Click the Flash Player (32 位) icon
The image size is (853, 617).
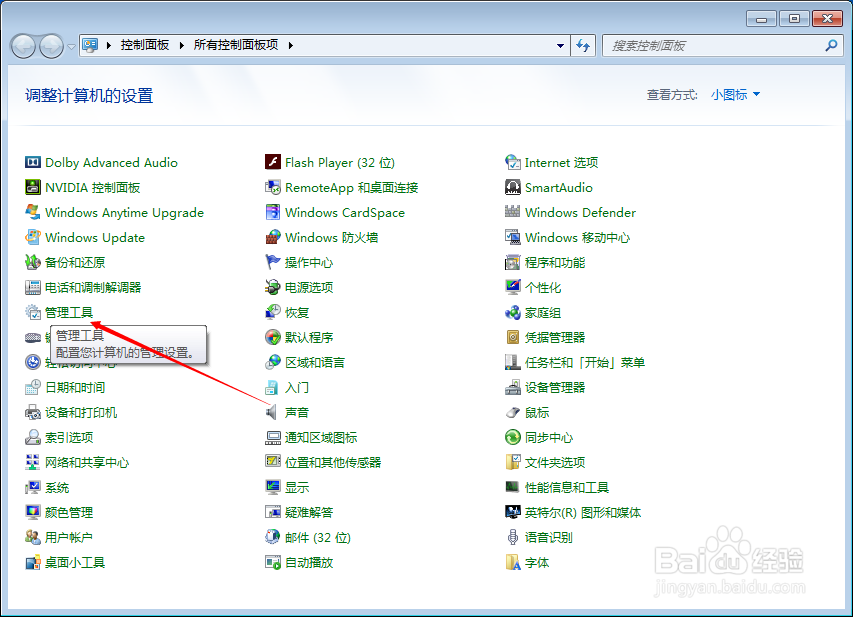[273, 162]
